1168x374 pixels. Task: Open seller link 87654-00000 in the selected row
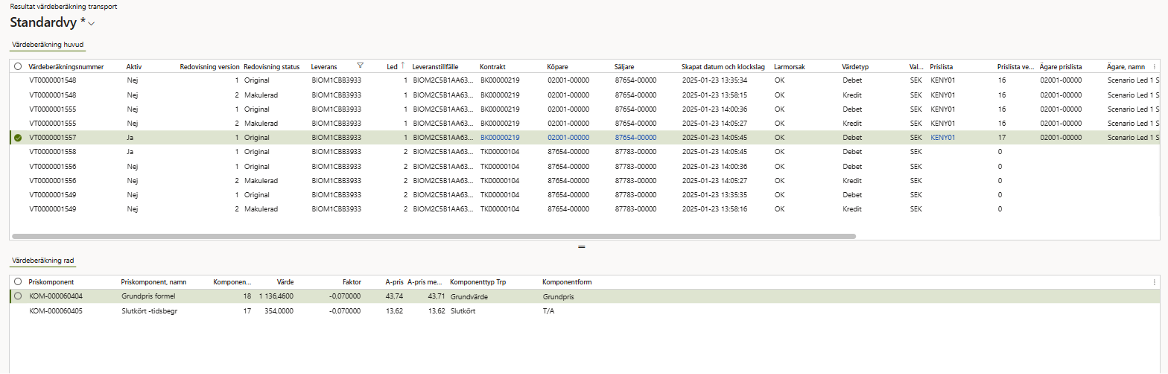click(x=635, y=137)
